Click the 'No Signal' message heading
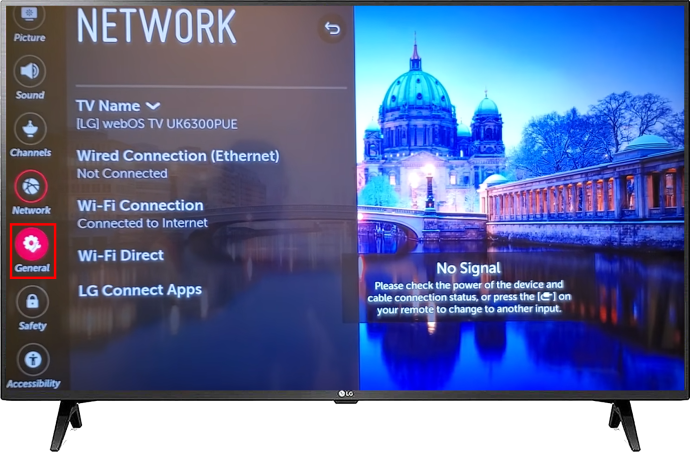690x452 pixels. click(x=468, y=268)
